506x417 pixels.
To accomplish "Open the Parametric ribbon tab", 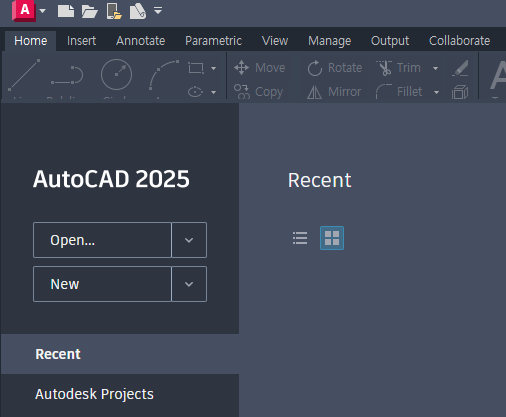I will click(213, 41).
